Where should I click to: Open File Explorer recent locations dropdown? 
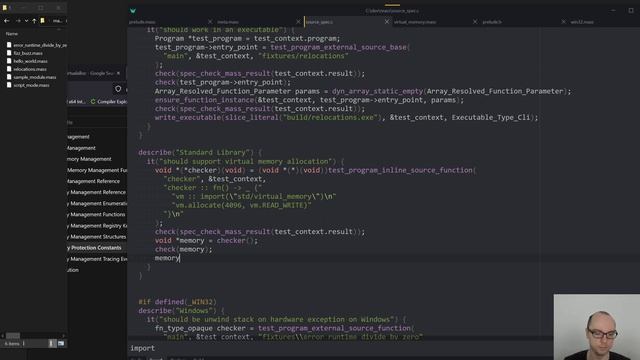[26, 20]
